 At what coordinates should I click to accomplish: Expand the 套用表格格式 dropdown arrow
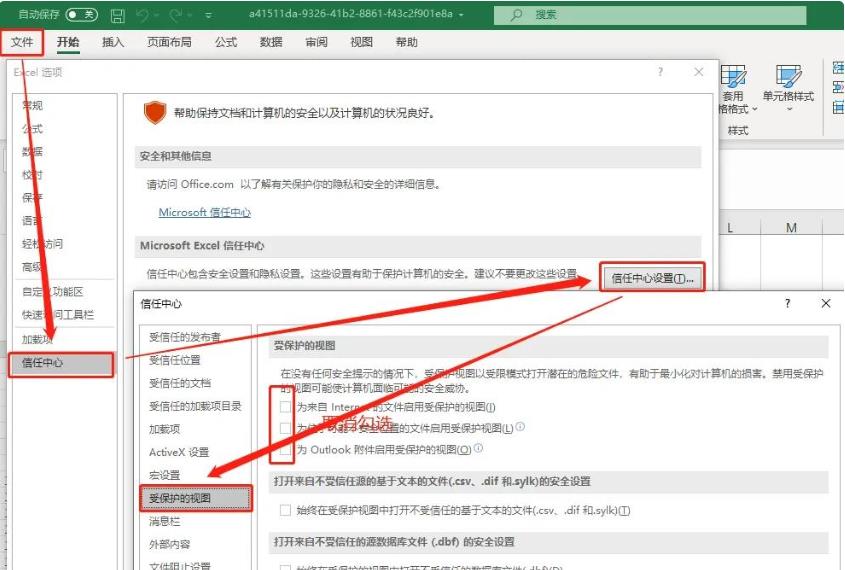[754, 109]
